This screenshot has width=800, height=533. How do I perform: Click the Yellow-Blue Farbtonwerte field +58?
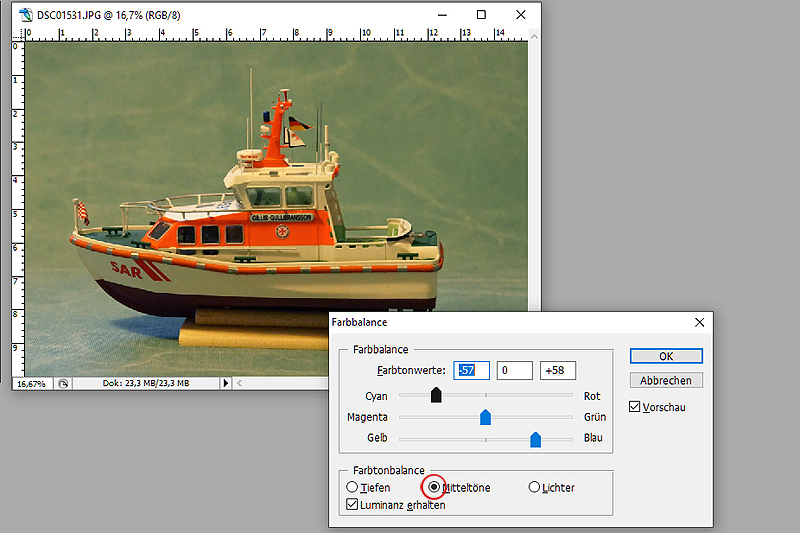pyautogui.click(x=558, y=370)
